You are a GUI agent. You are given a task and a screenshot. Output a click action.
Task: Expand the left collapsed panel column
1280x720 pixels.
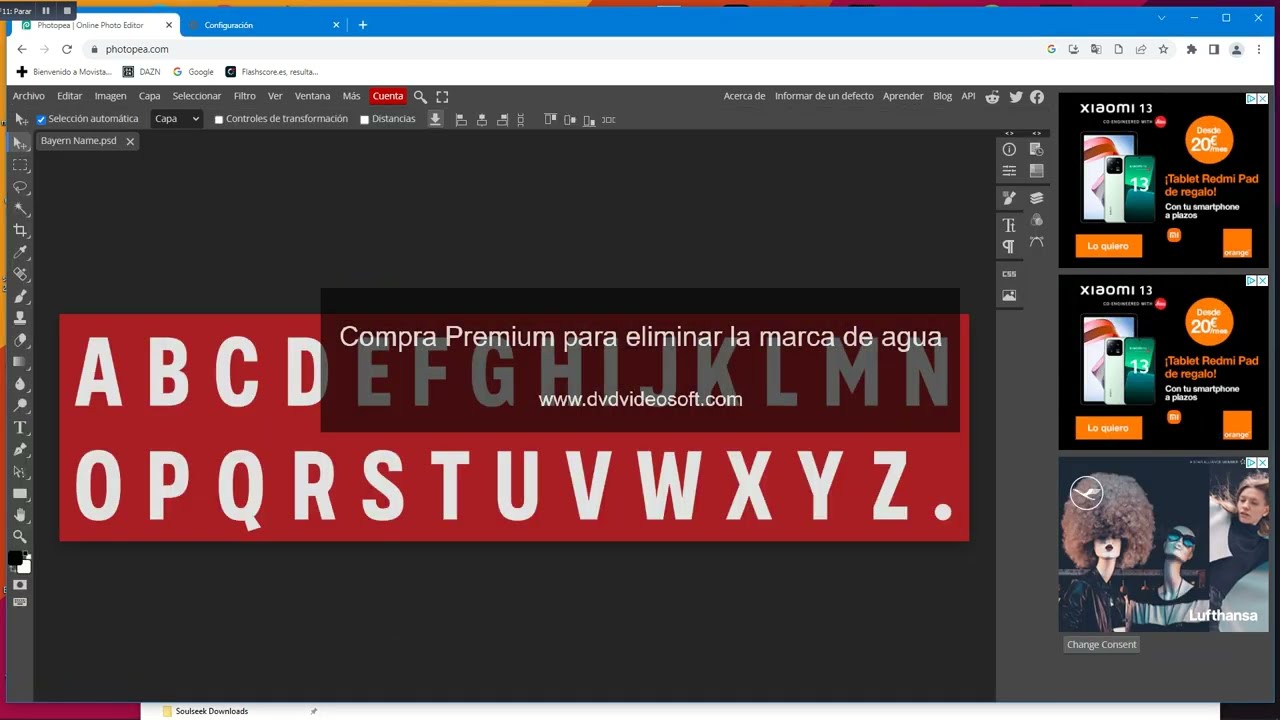1009,133
